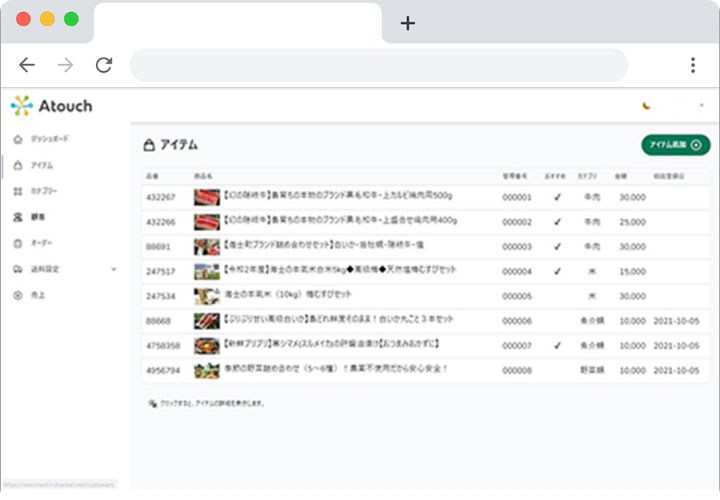Click the browser reload icon
720x500 pixels.
104,65
